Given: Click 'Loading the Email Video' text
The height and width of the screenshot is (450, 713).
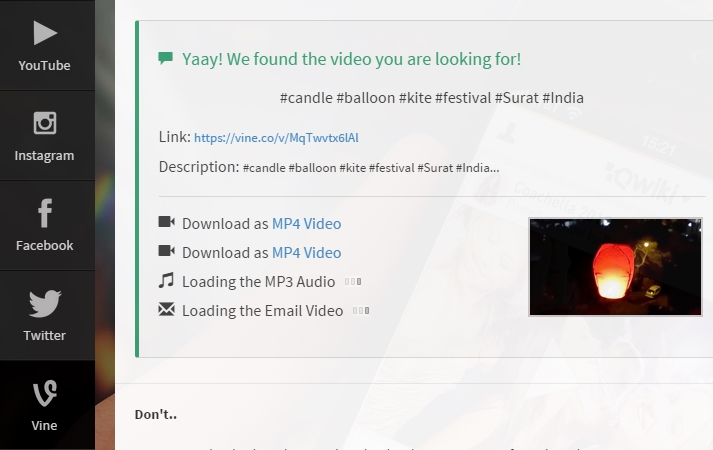Looking at the screenshot, I should pyautogui.click(x=262, y=311).
